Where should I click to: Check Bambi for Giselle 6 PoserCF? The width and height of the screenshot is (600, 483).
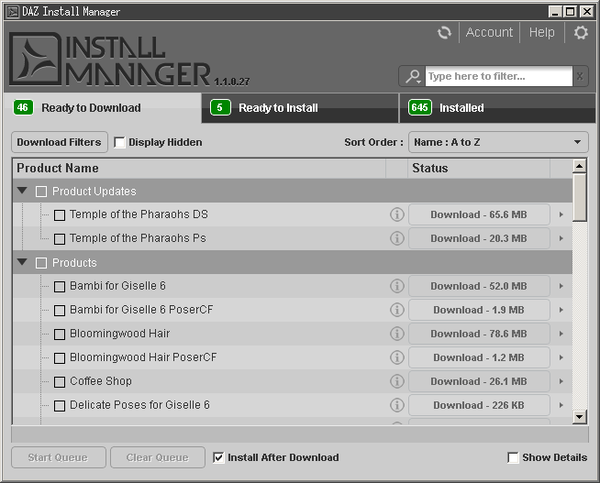coord(59,310)
